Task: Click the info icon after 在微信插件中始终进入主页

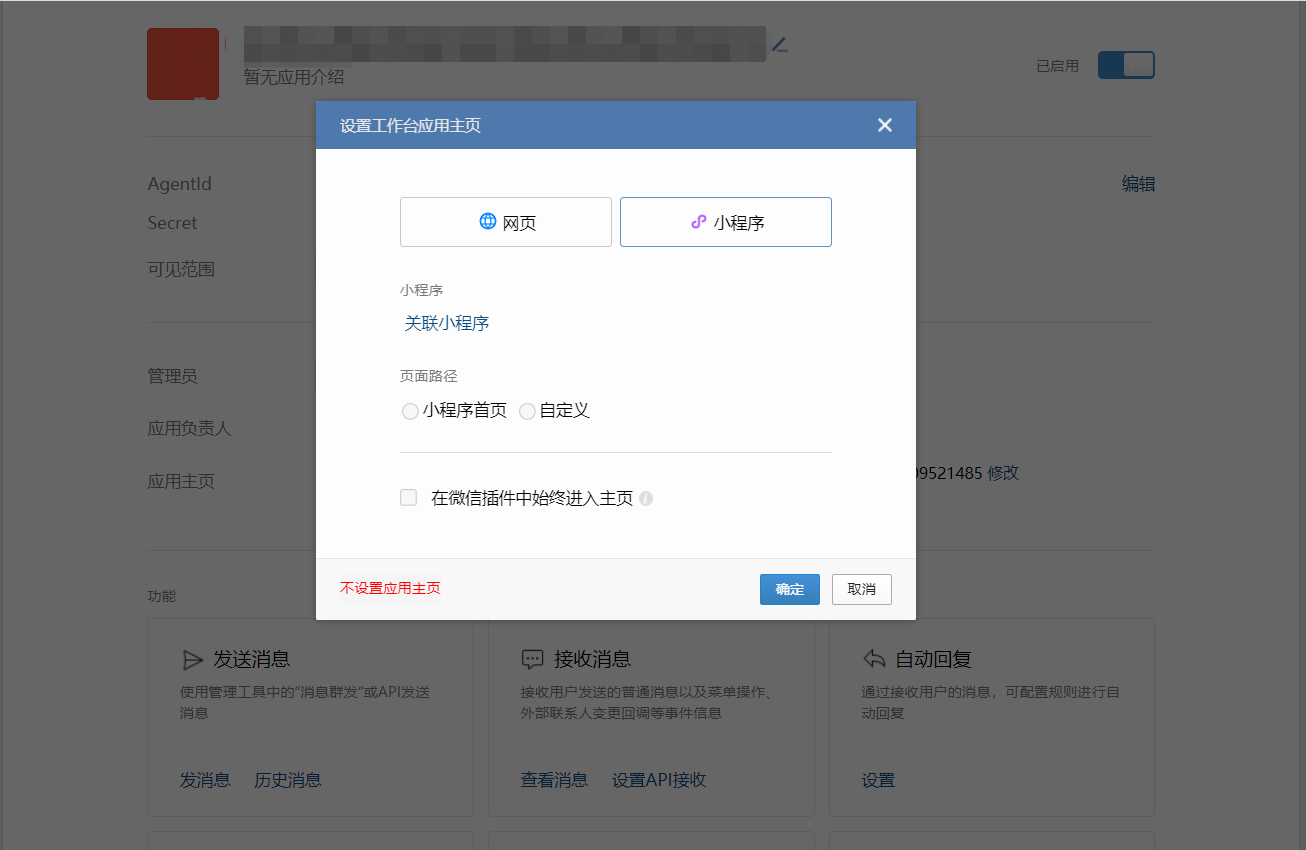Action: 646,498
